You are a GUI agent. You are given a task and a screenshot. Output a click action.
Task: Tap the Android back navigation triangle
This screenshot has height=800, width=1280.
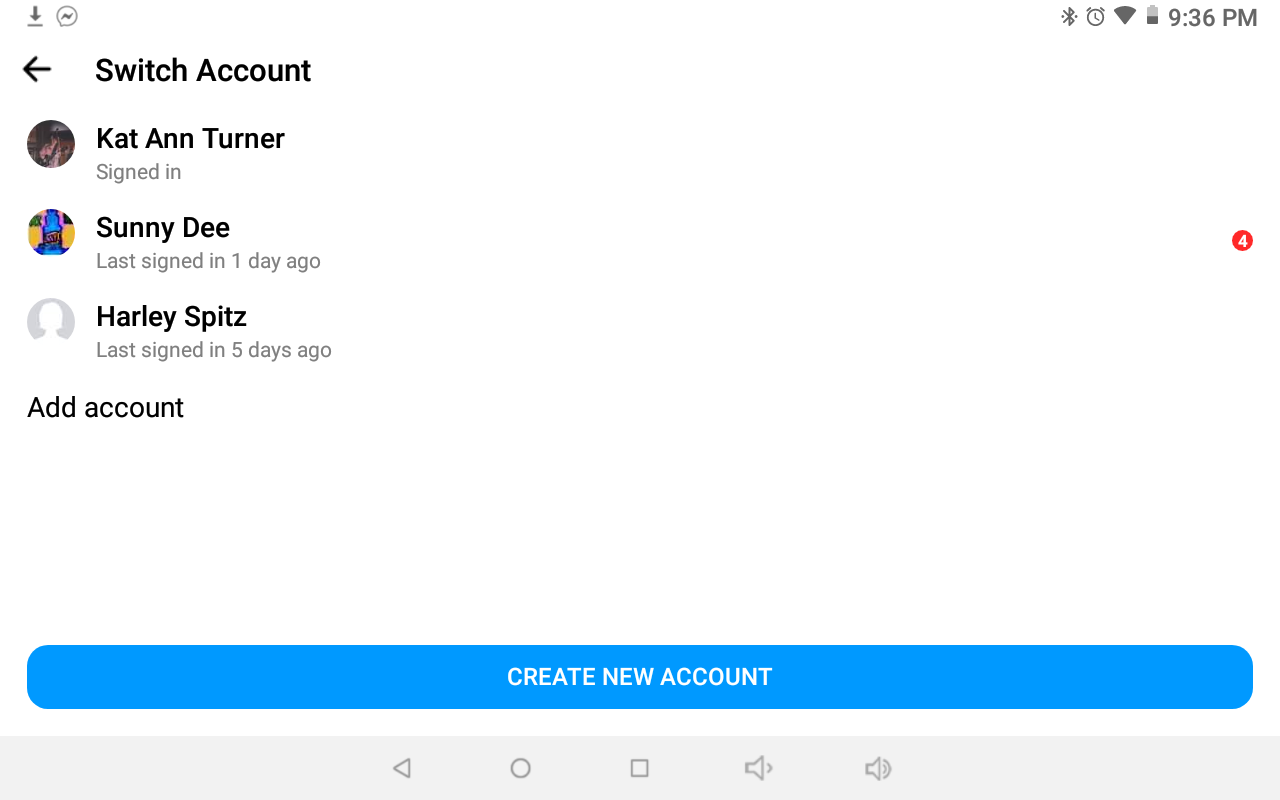pyautogui.click(x=402, y=768)
